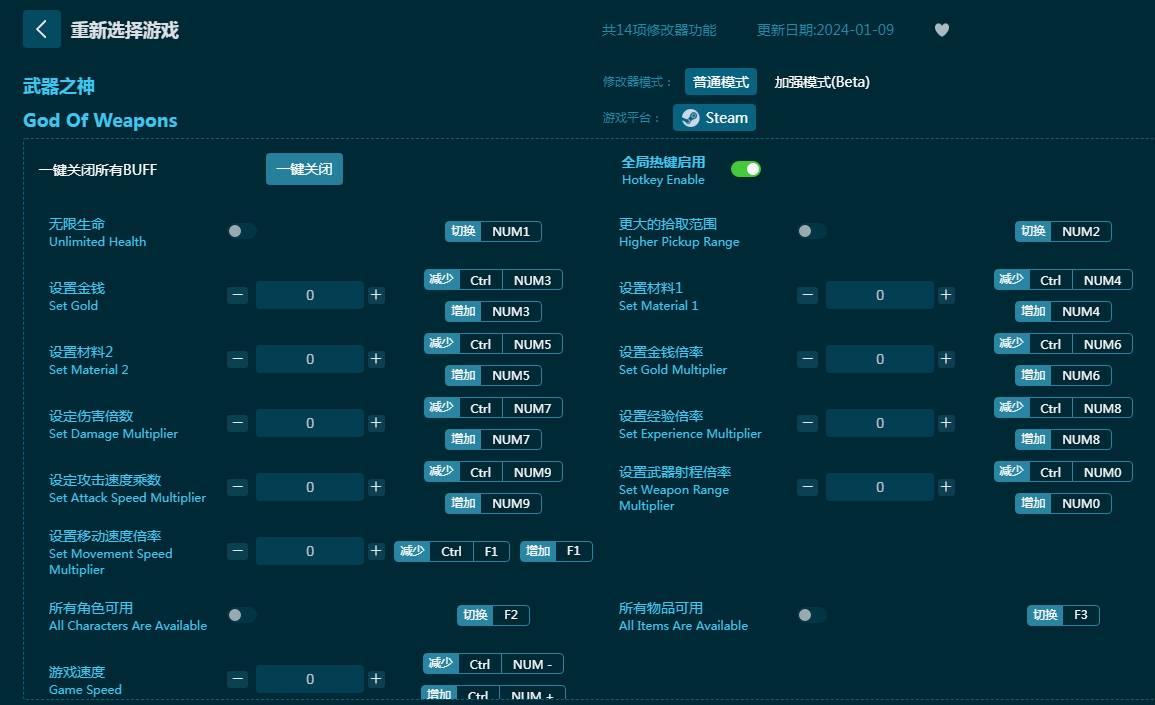Click the Set Gold value field
Image resolution: width=1155 pixels, height=705 pixels.
[309, 295]
